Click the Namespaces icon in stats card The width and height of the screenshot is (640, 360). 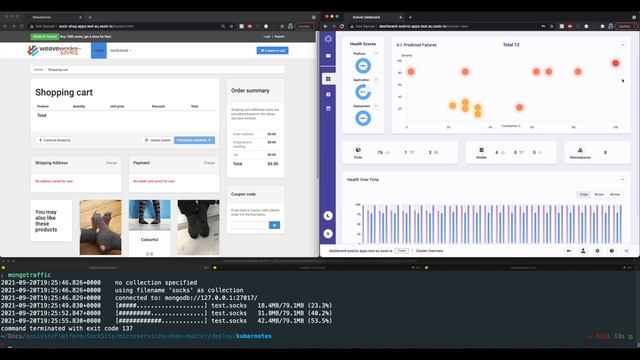(x=580, y=150)
